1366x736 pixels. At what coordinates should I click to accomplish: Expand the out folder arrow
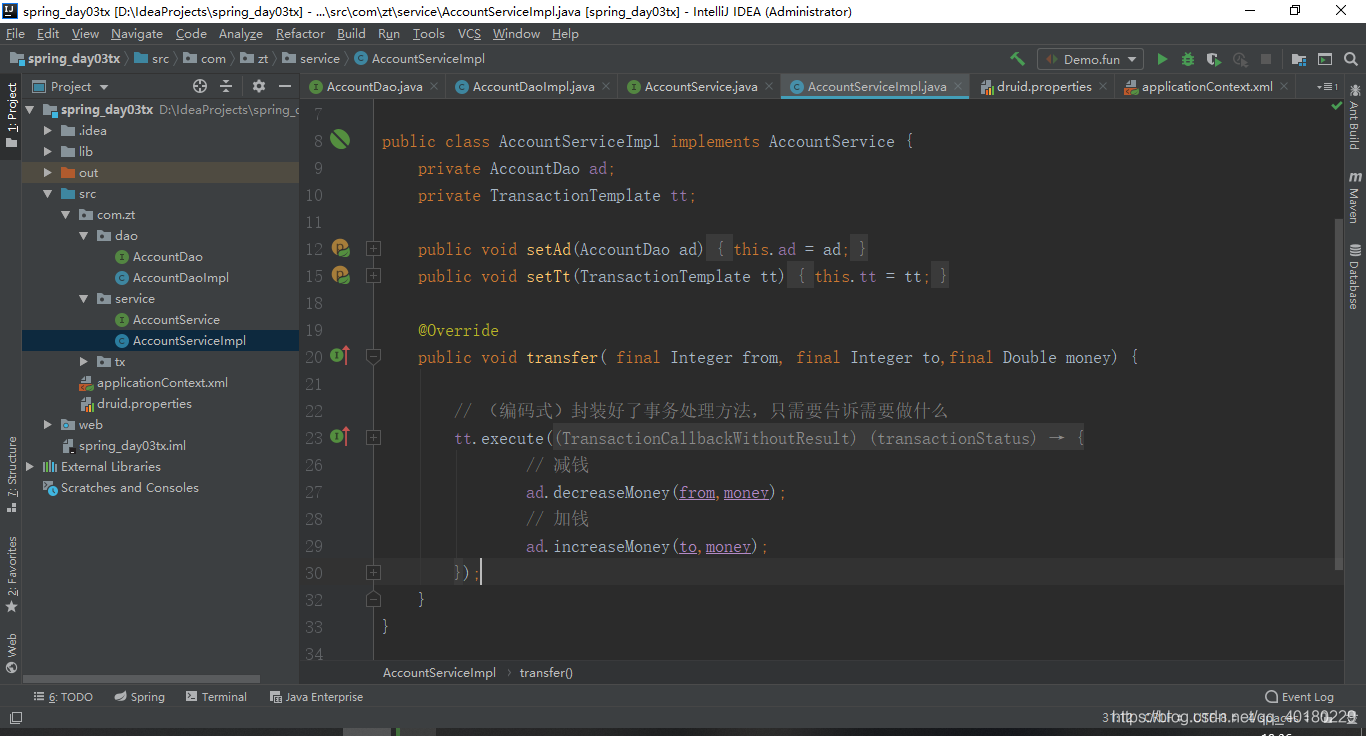point(48,173)
